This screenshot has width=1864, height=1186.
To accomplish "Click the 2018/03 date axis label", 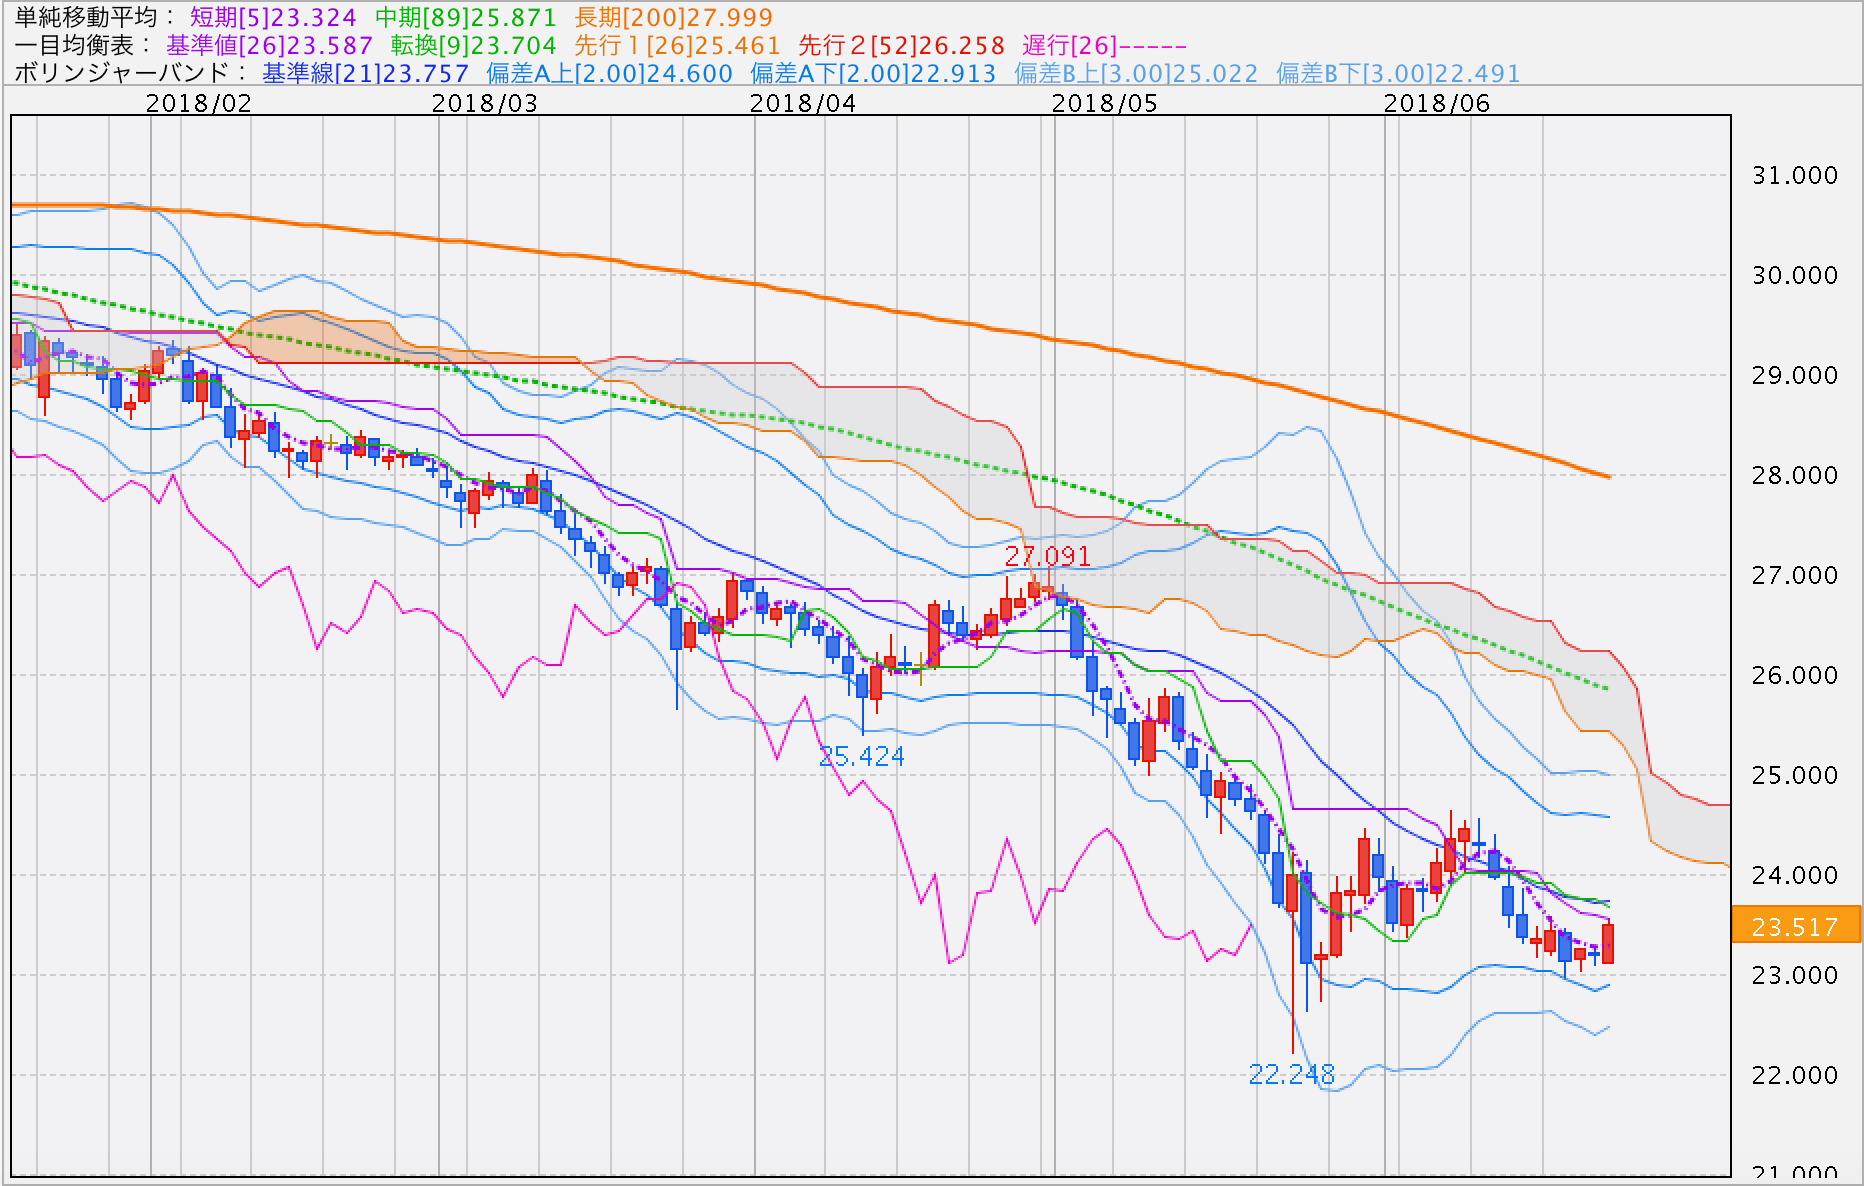I will pyautogui.click(x=485, y=103).
